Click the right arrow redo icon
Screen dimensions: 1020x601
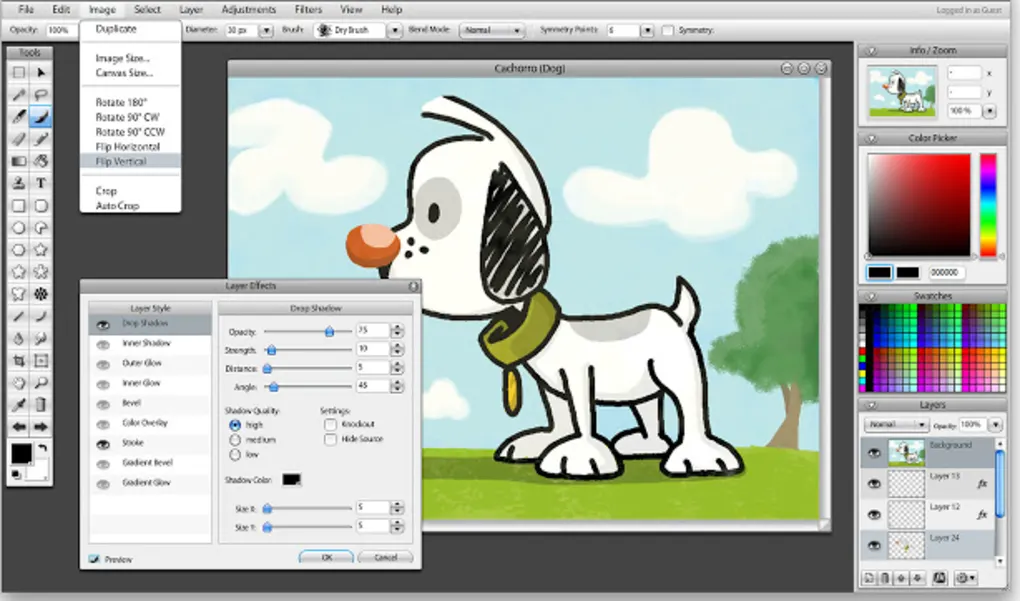(41, 427)
